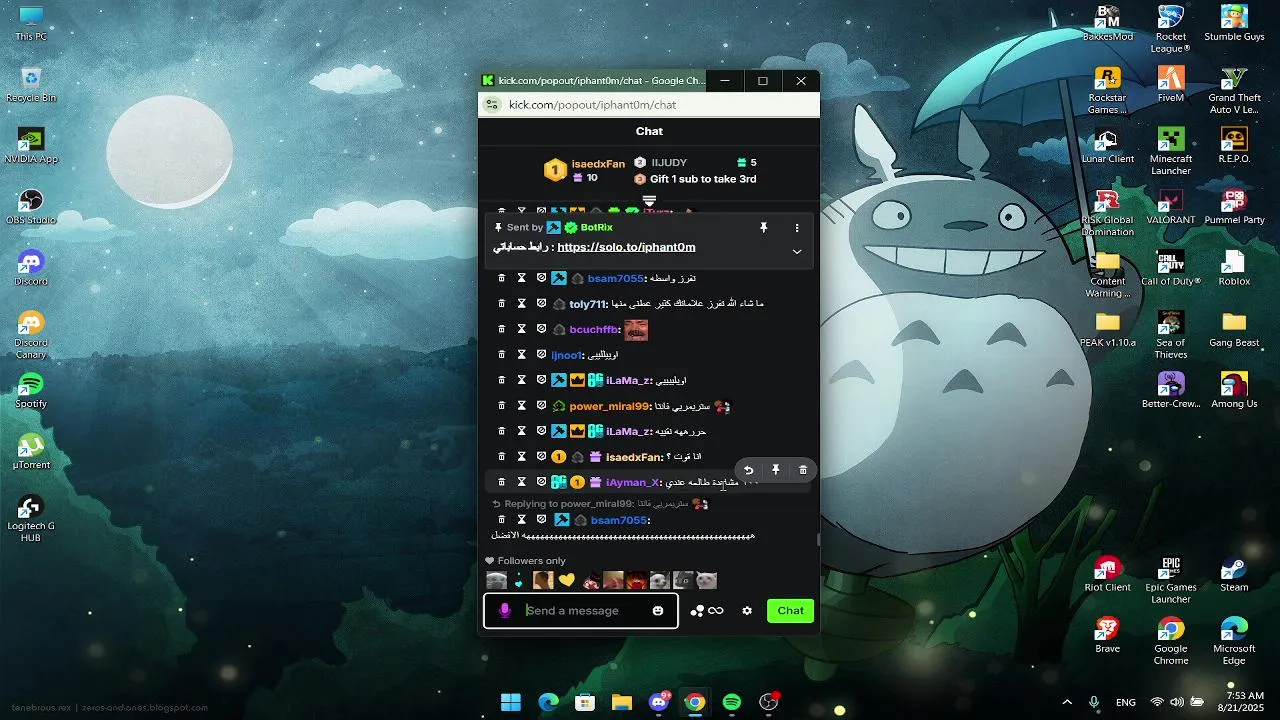The image size is (1280, 720).
Task: Click bcuchffb's face emote in chat
Action: tap(636, 329)
